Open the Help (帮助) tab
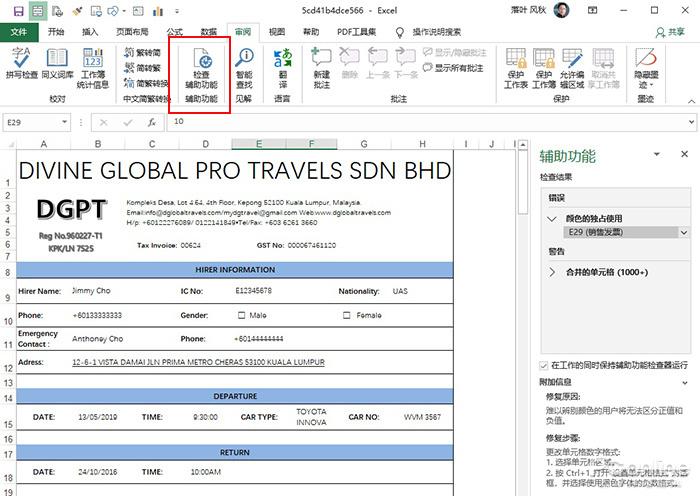The width and height of the screenshot is (700, 496). click(311, 32)
